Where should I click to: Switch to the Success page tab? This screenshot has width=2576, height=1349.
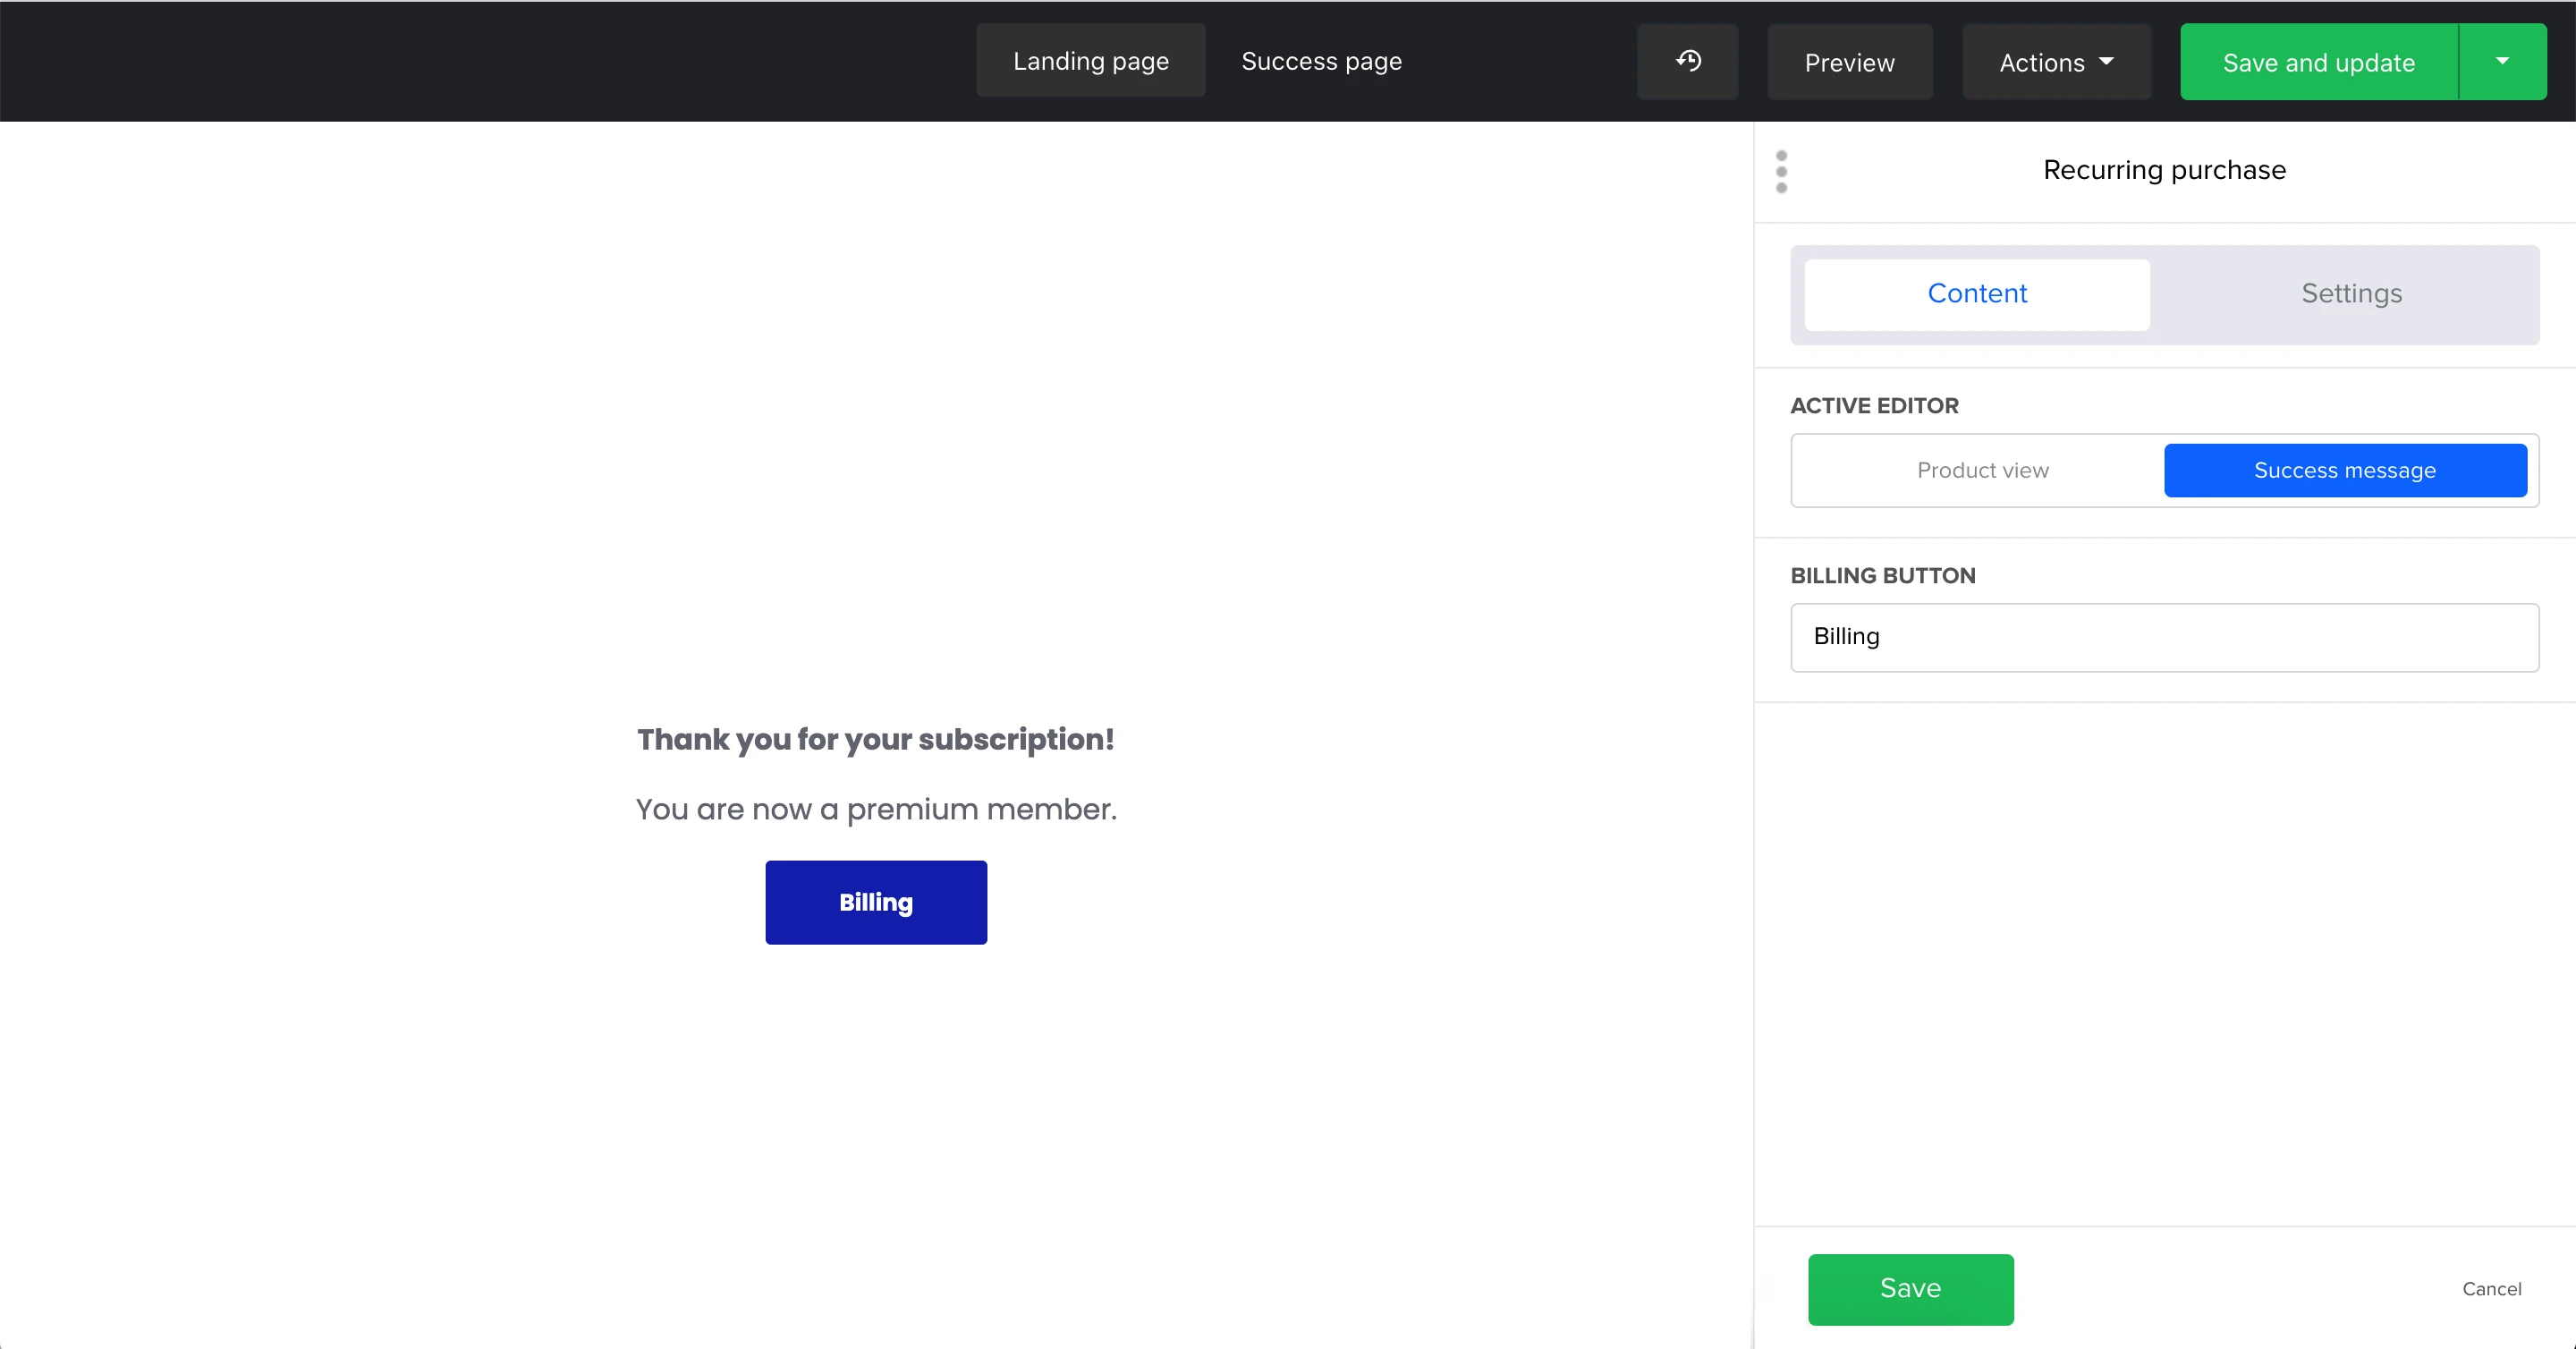(x=1321, y=61)
